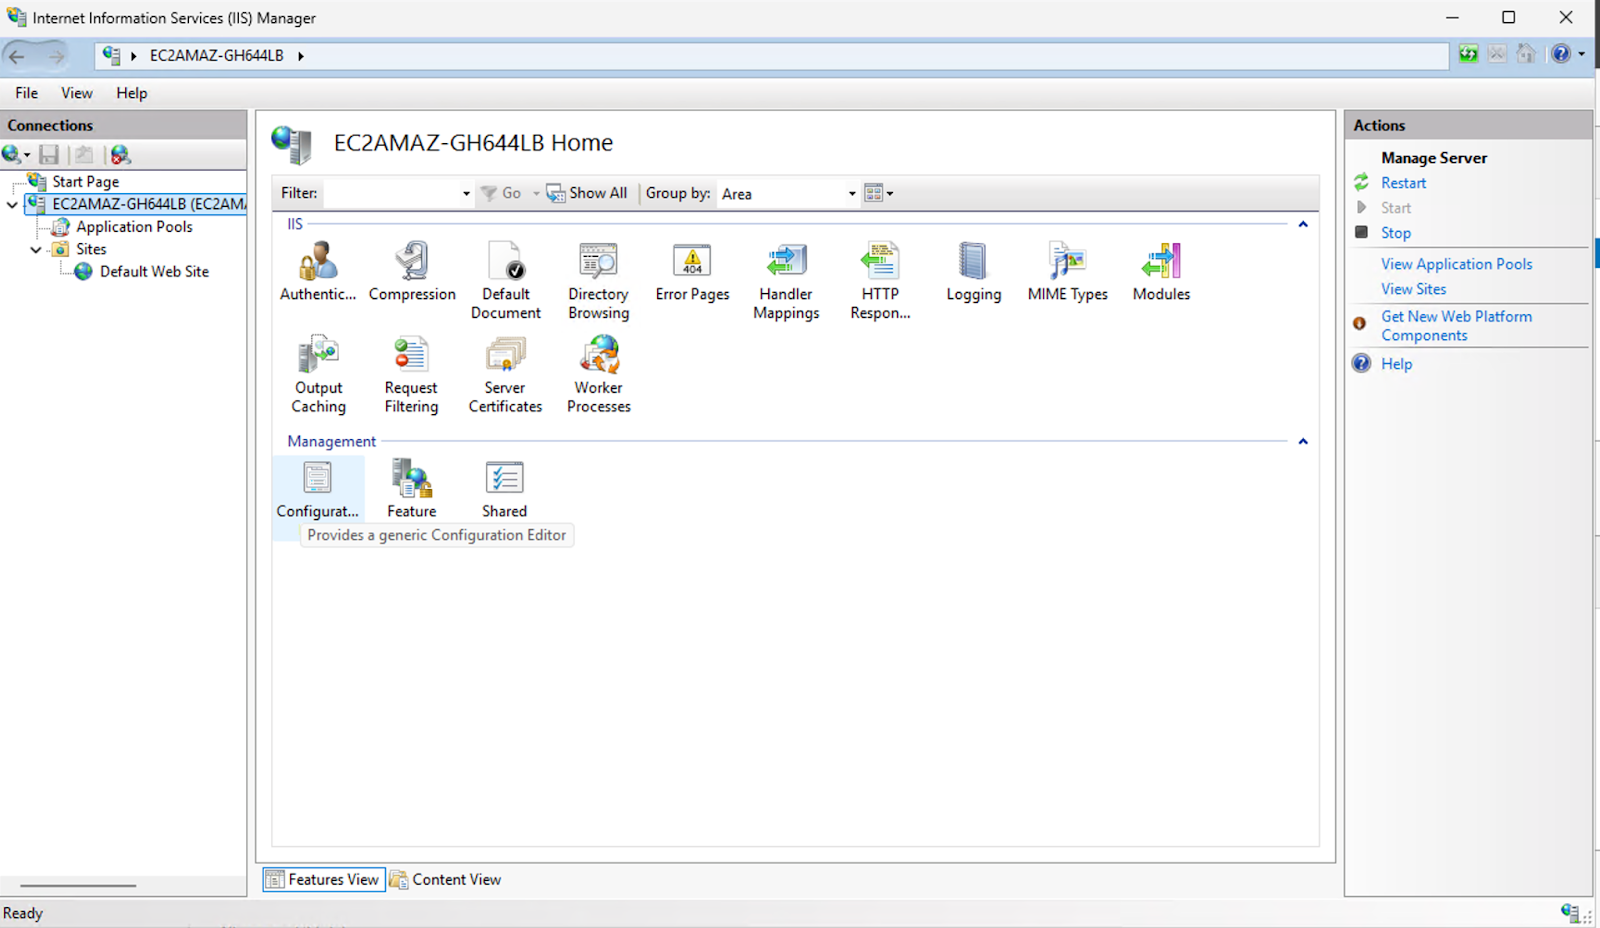This screenshot has width=1600, height=928.
Task: Open Handler Mappings
Action: coord(786,270)
